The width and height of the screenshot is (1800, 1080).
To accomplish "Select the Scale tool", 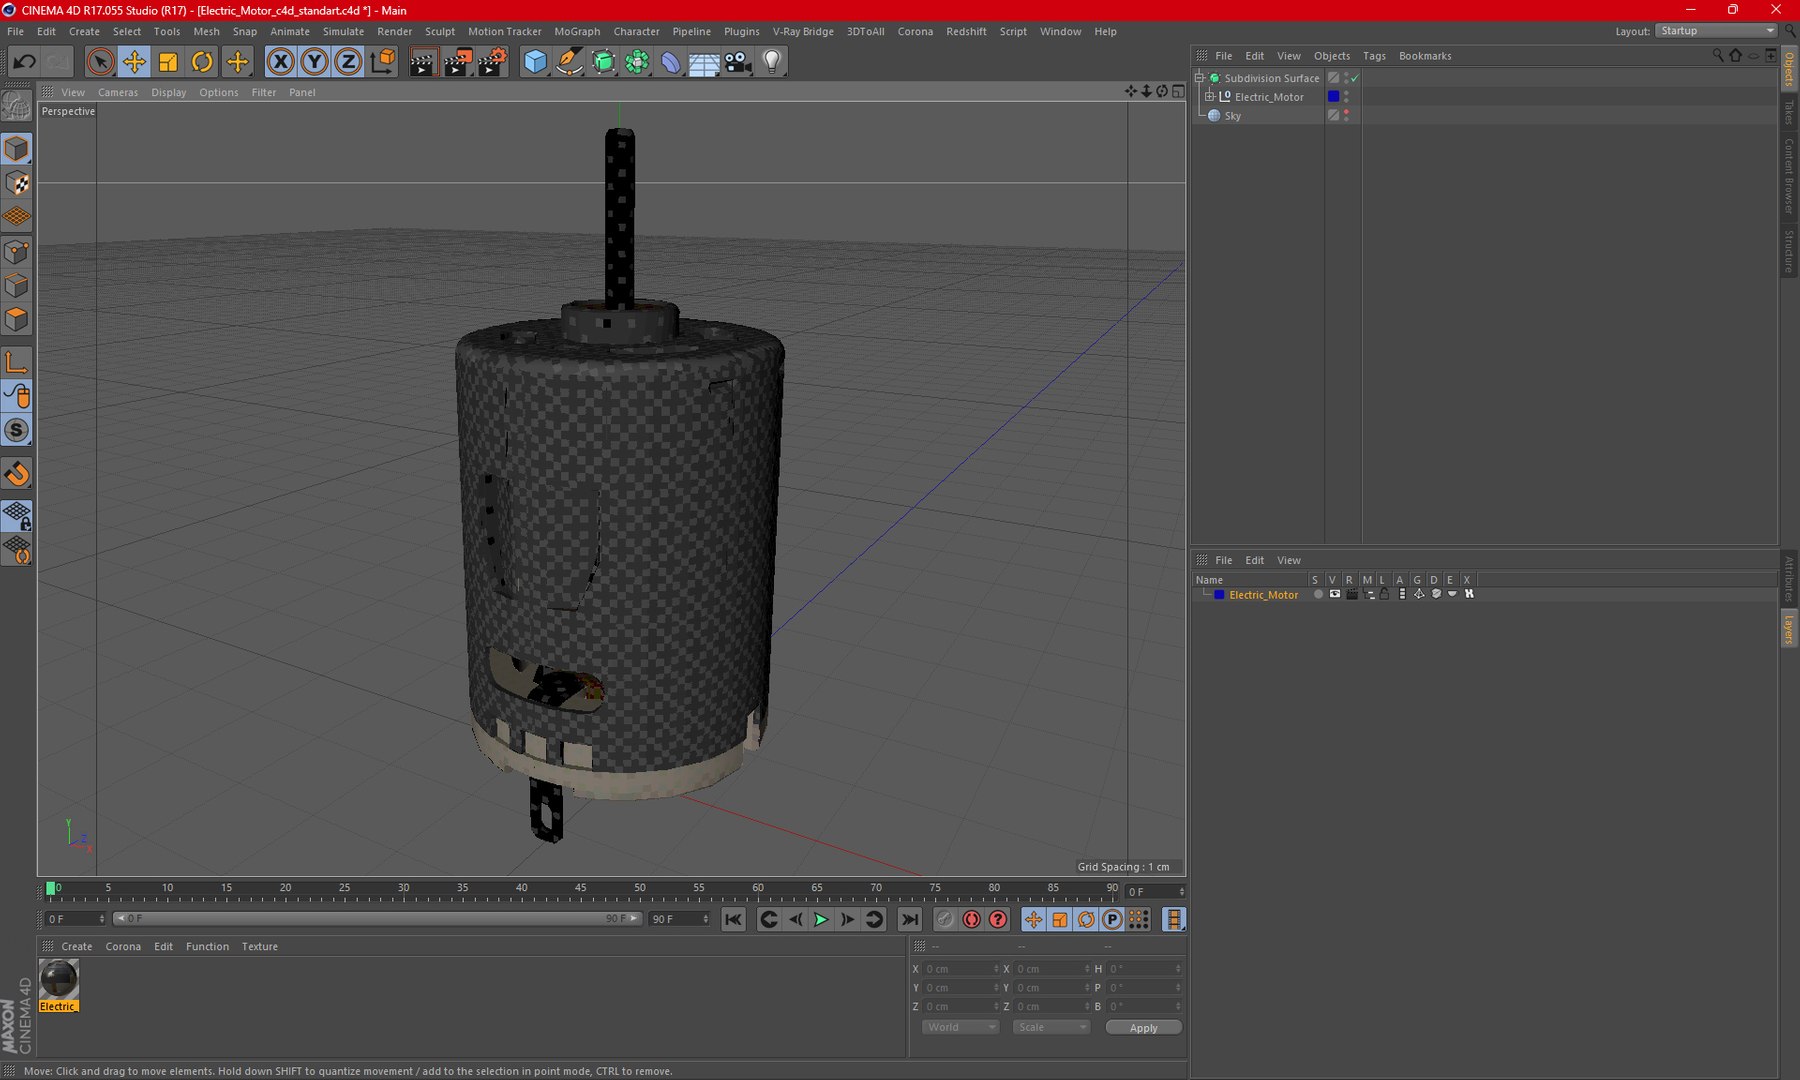I will pyautogui.click(x=168, y=62).
